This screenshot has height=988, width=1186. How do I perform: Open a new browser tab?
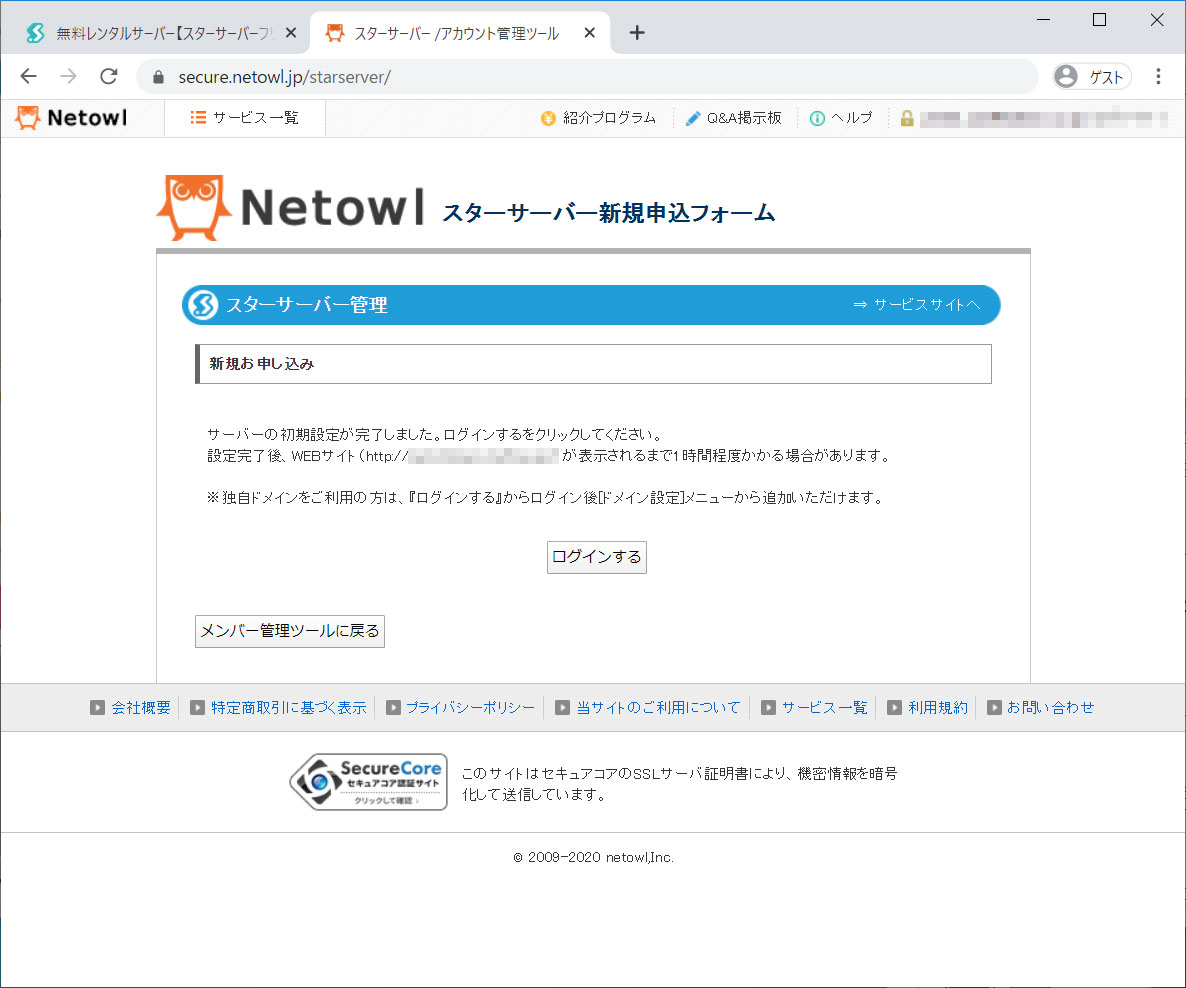click(637, 33)
